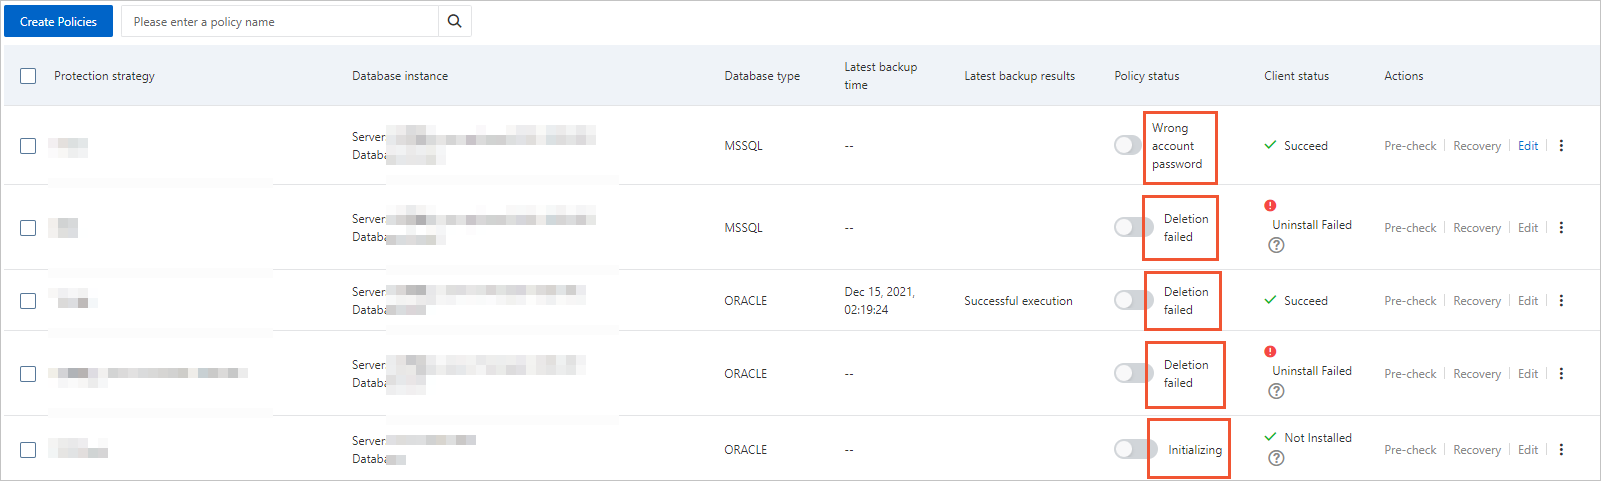This screenshot has width=1601, height=481.
Task: Check the select-all checkbox in table header
Action: [x=28, y=76]
